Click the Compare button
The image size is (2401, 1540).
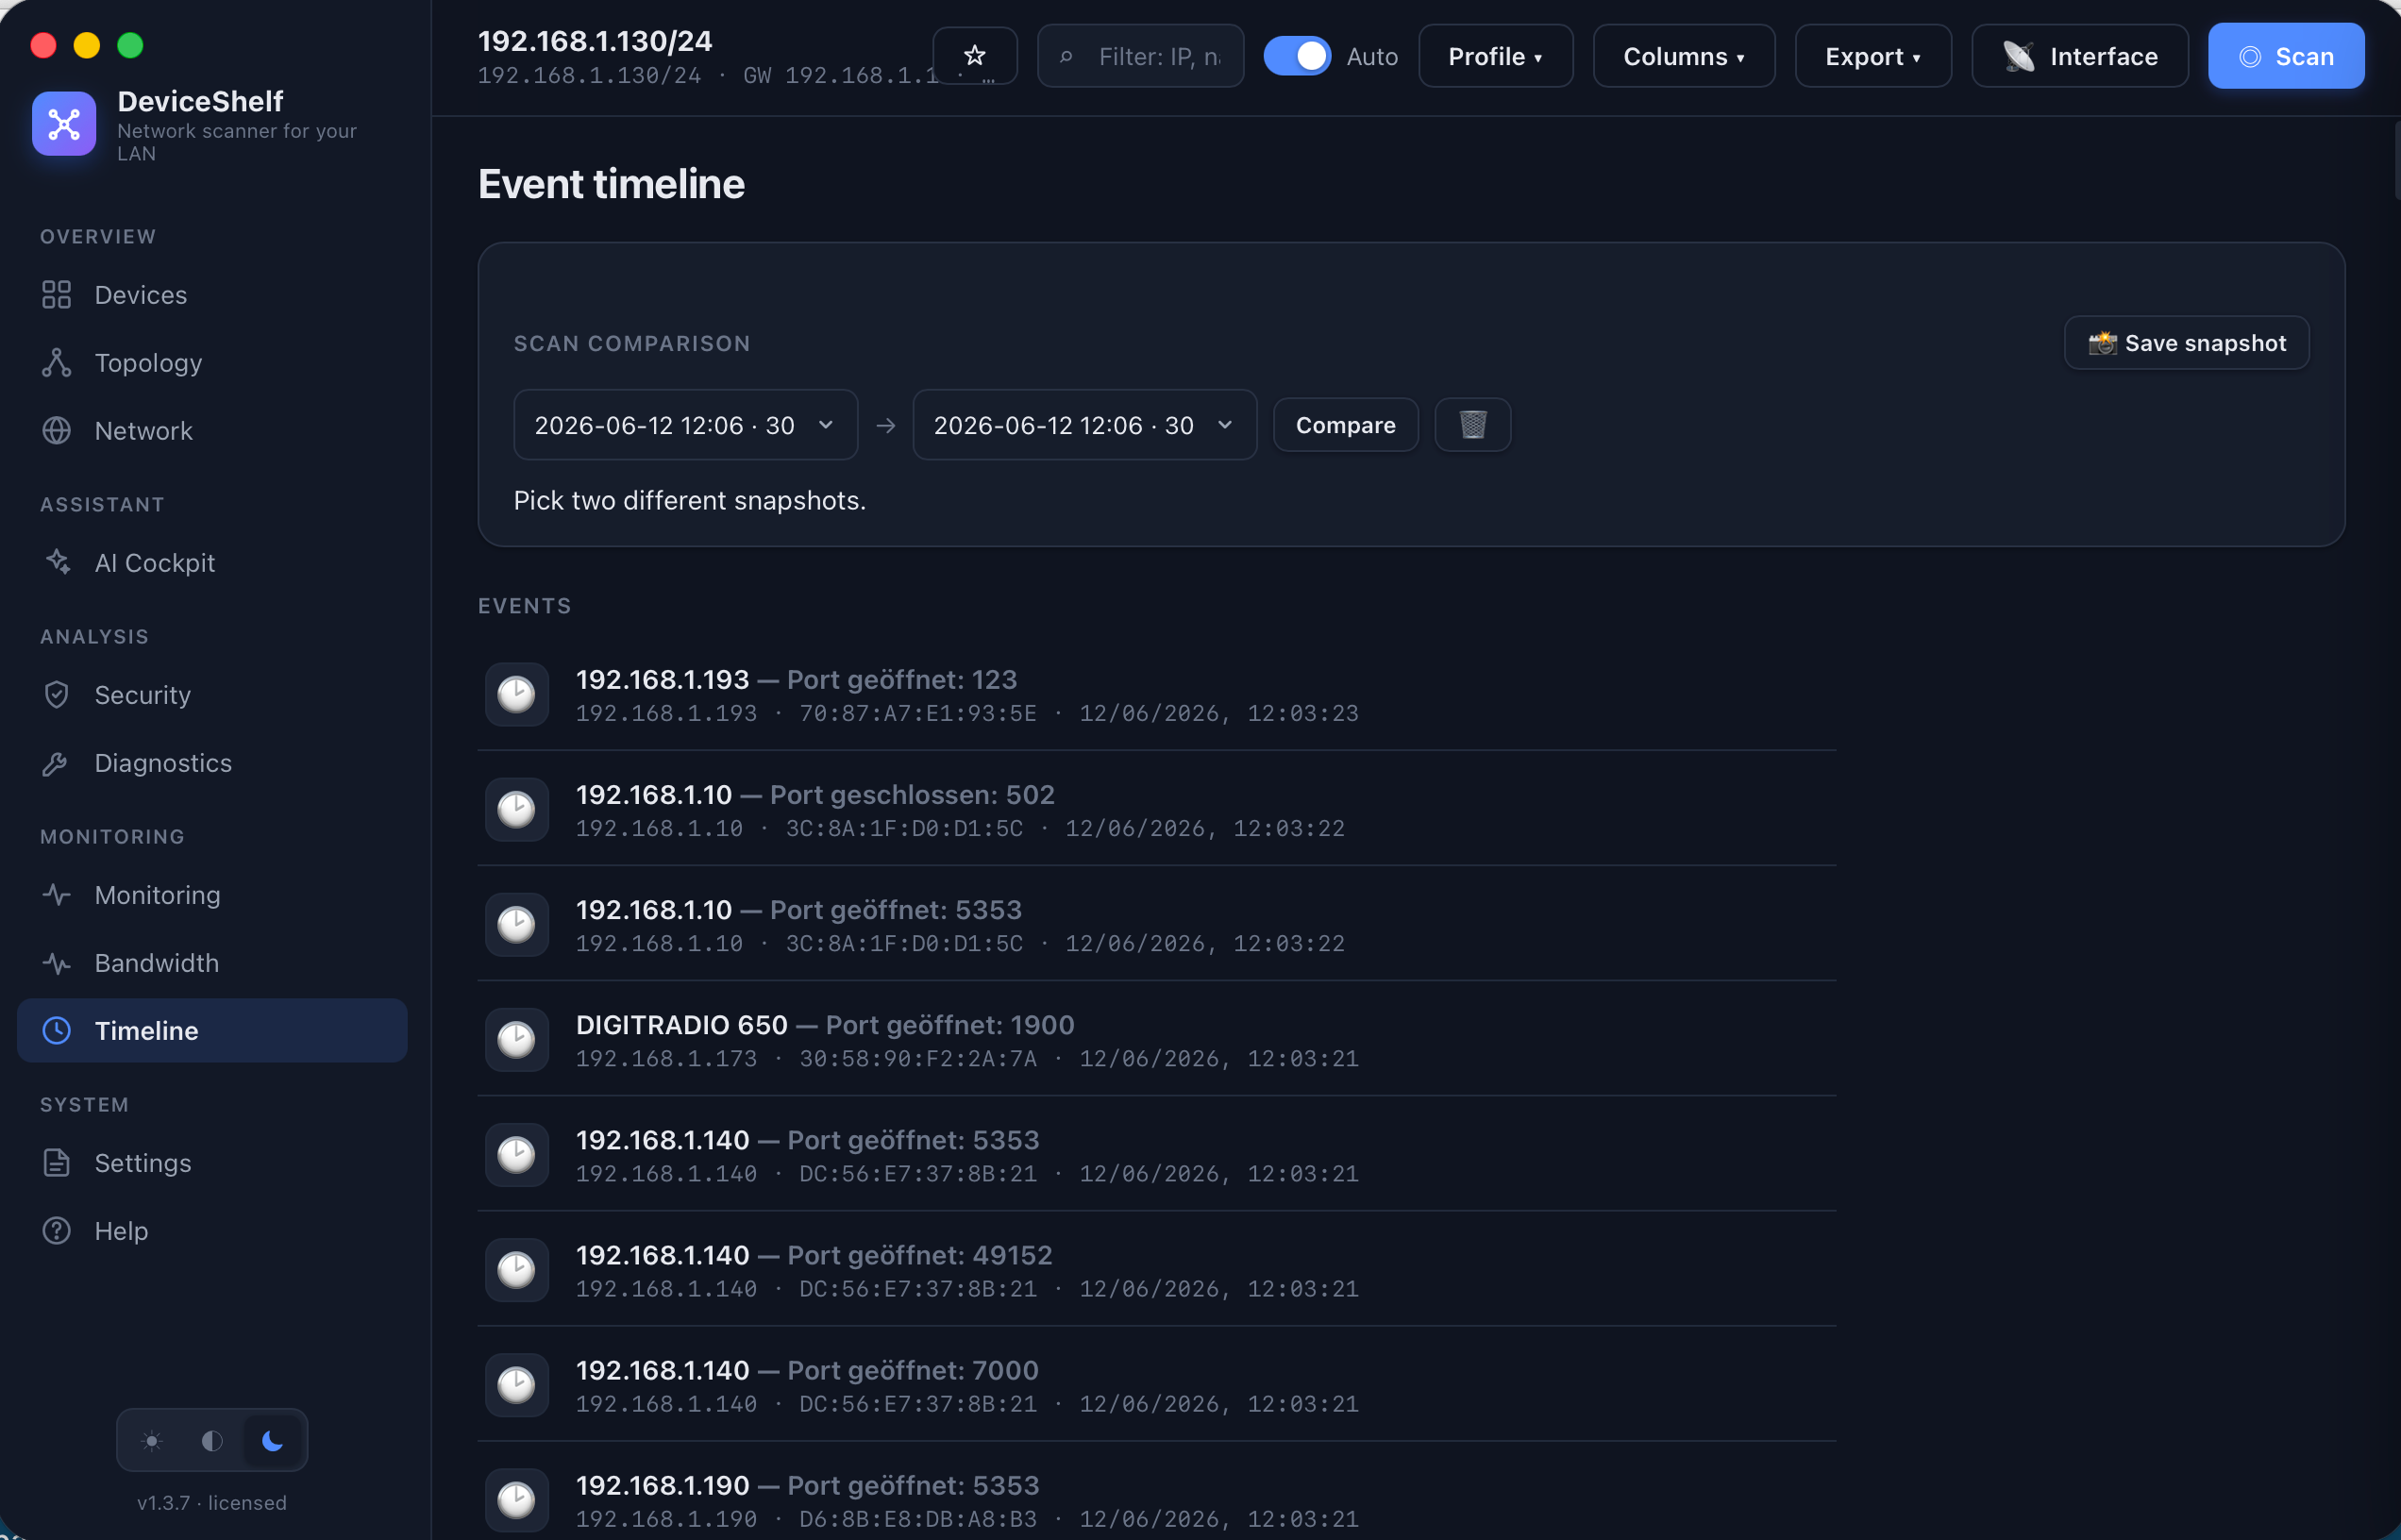1346,425
